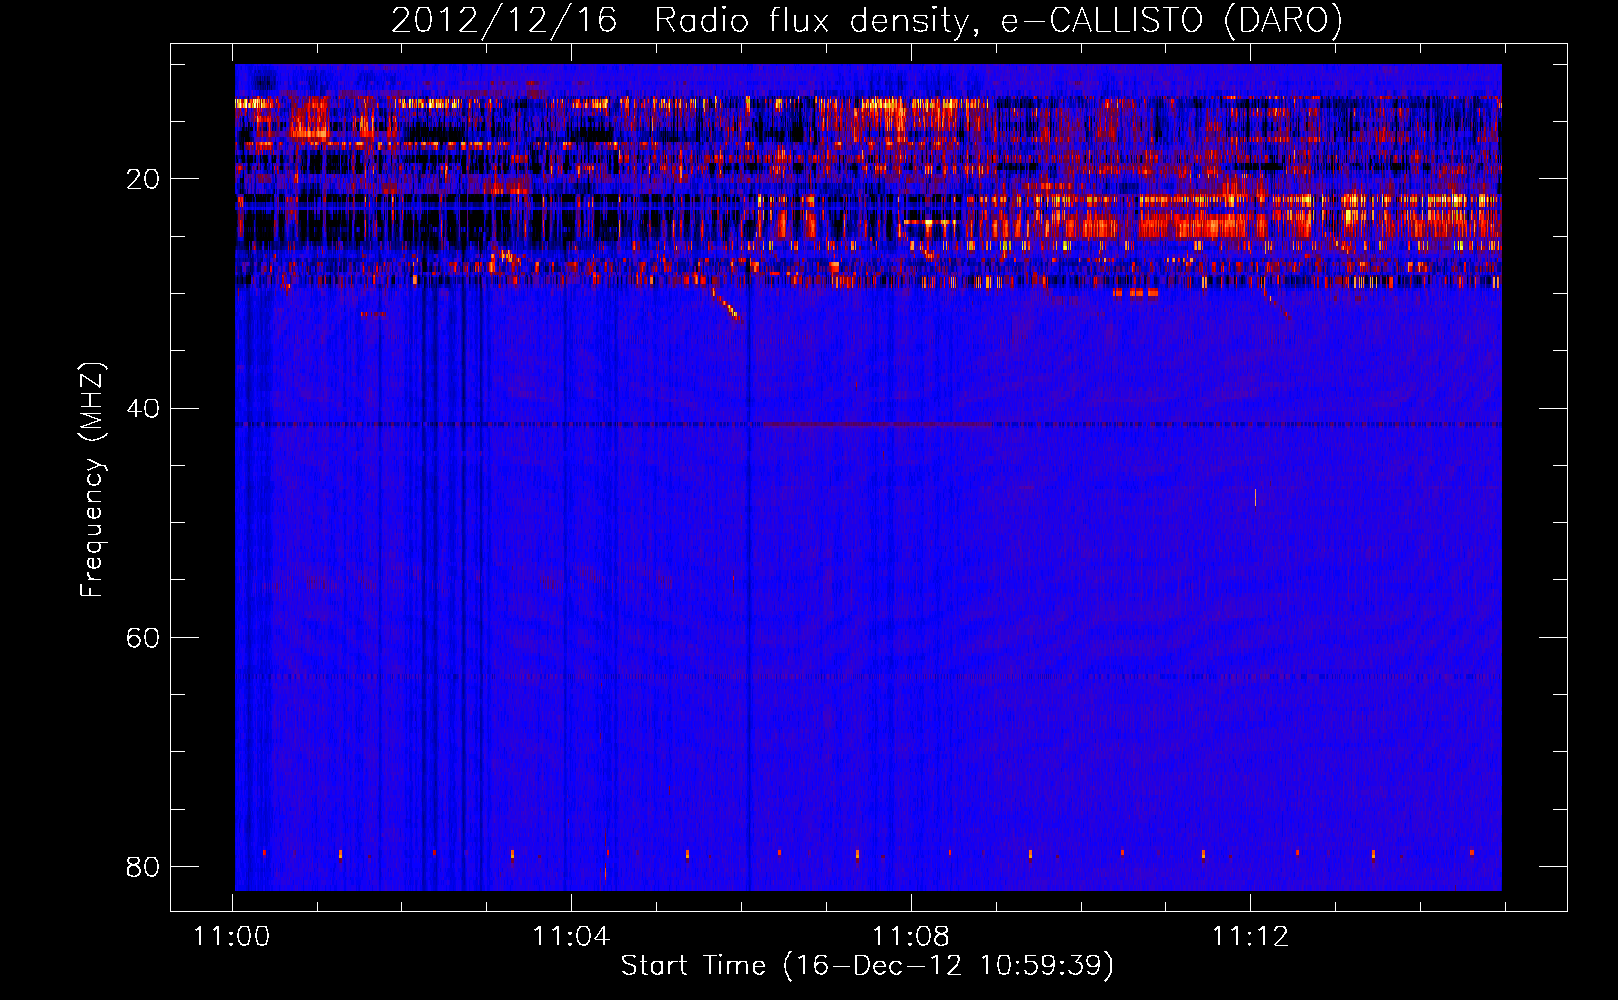
Task: Click the 'Start Time (16-Dec-12 10:59:39)' axis label
Action: point(867,966)
